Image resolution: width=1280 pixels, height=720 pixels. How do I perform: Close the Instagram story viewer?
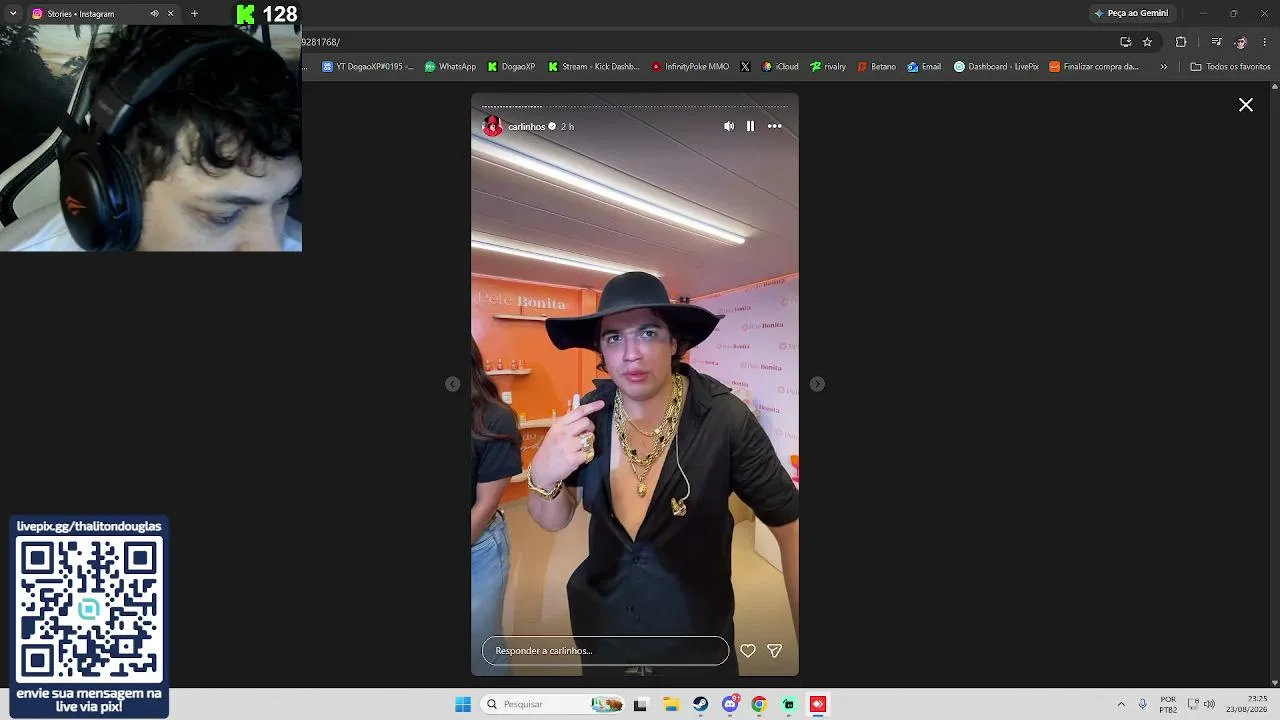pos(1246,105)
